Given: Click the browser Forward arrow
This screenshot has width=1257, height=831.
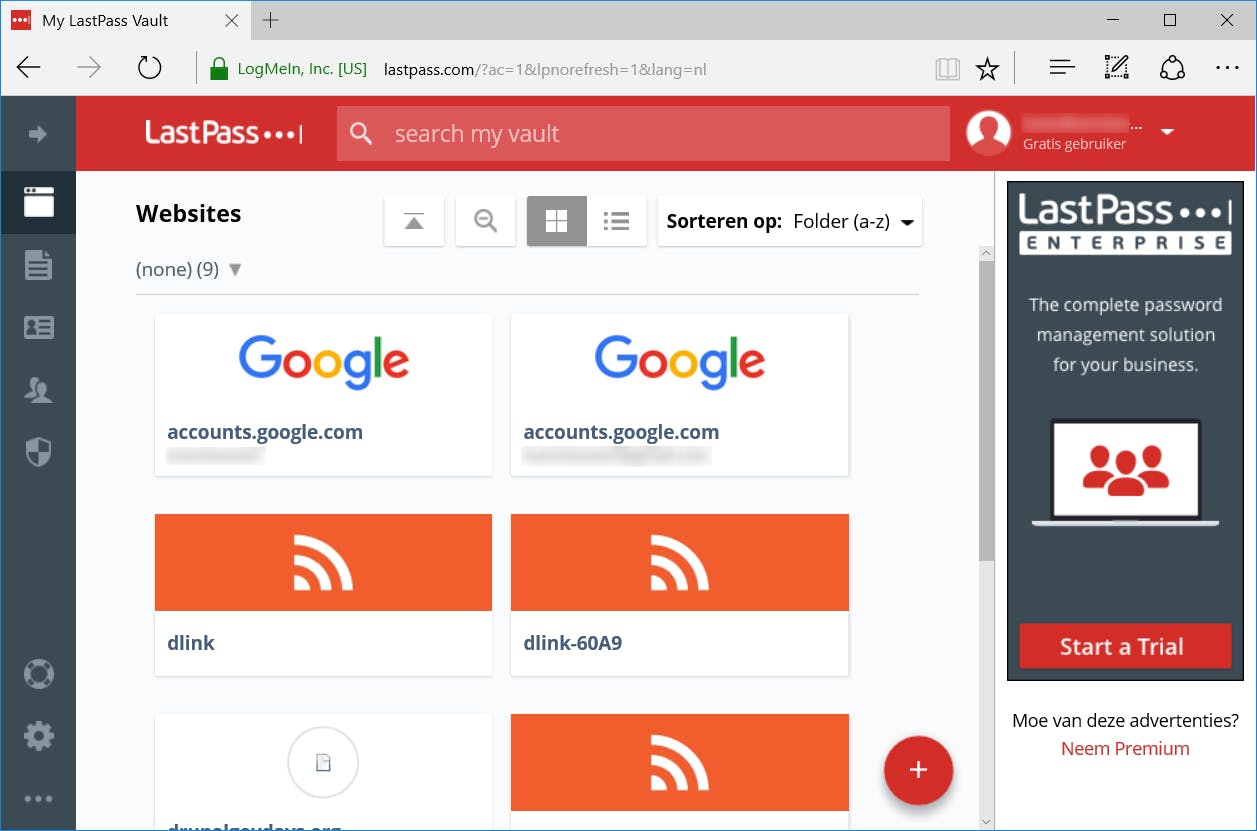Looking at the screenshot, I should pyautogui.click(x=89, y=68).
